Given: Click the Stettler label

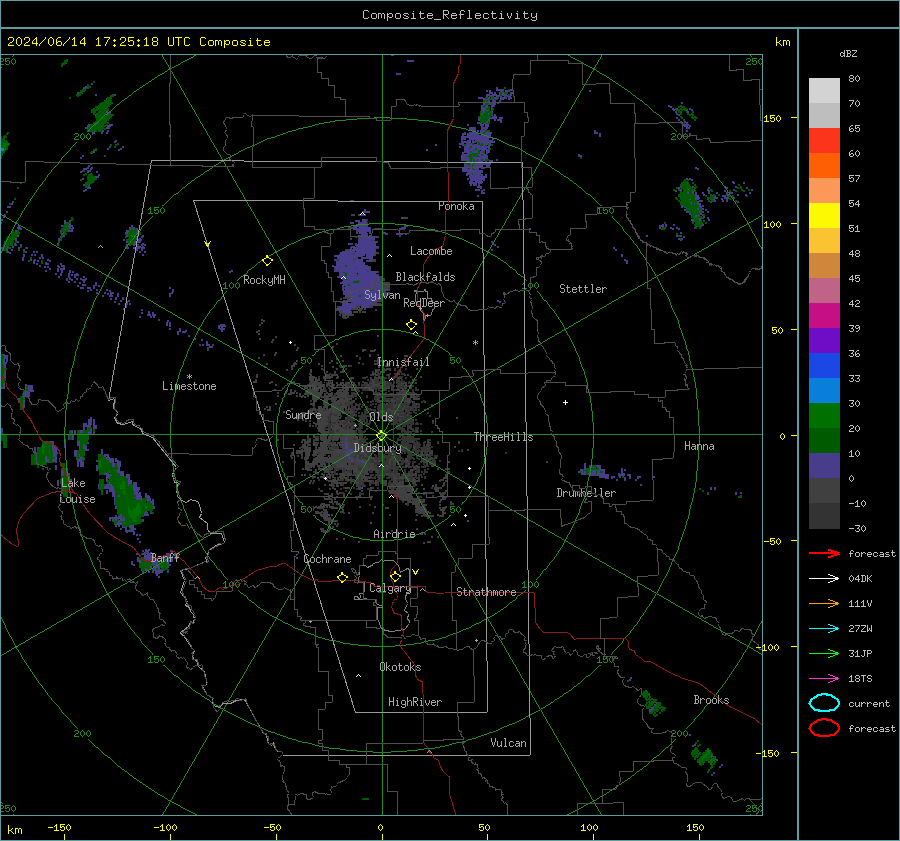Looking at the screenshot, I should pyautogui.click(x=583, y=289).
